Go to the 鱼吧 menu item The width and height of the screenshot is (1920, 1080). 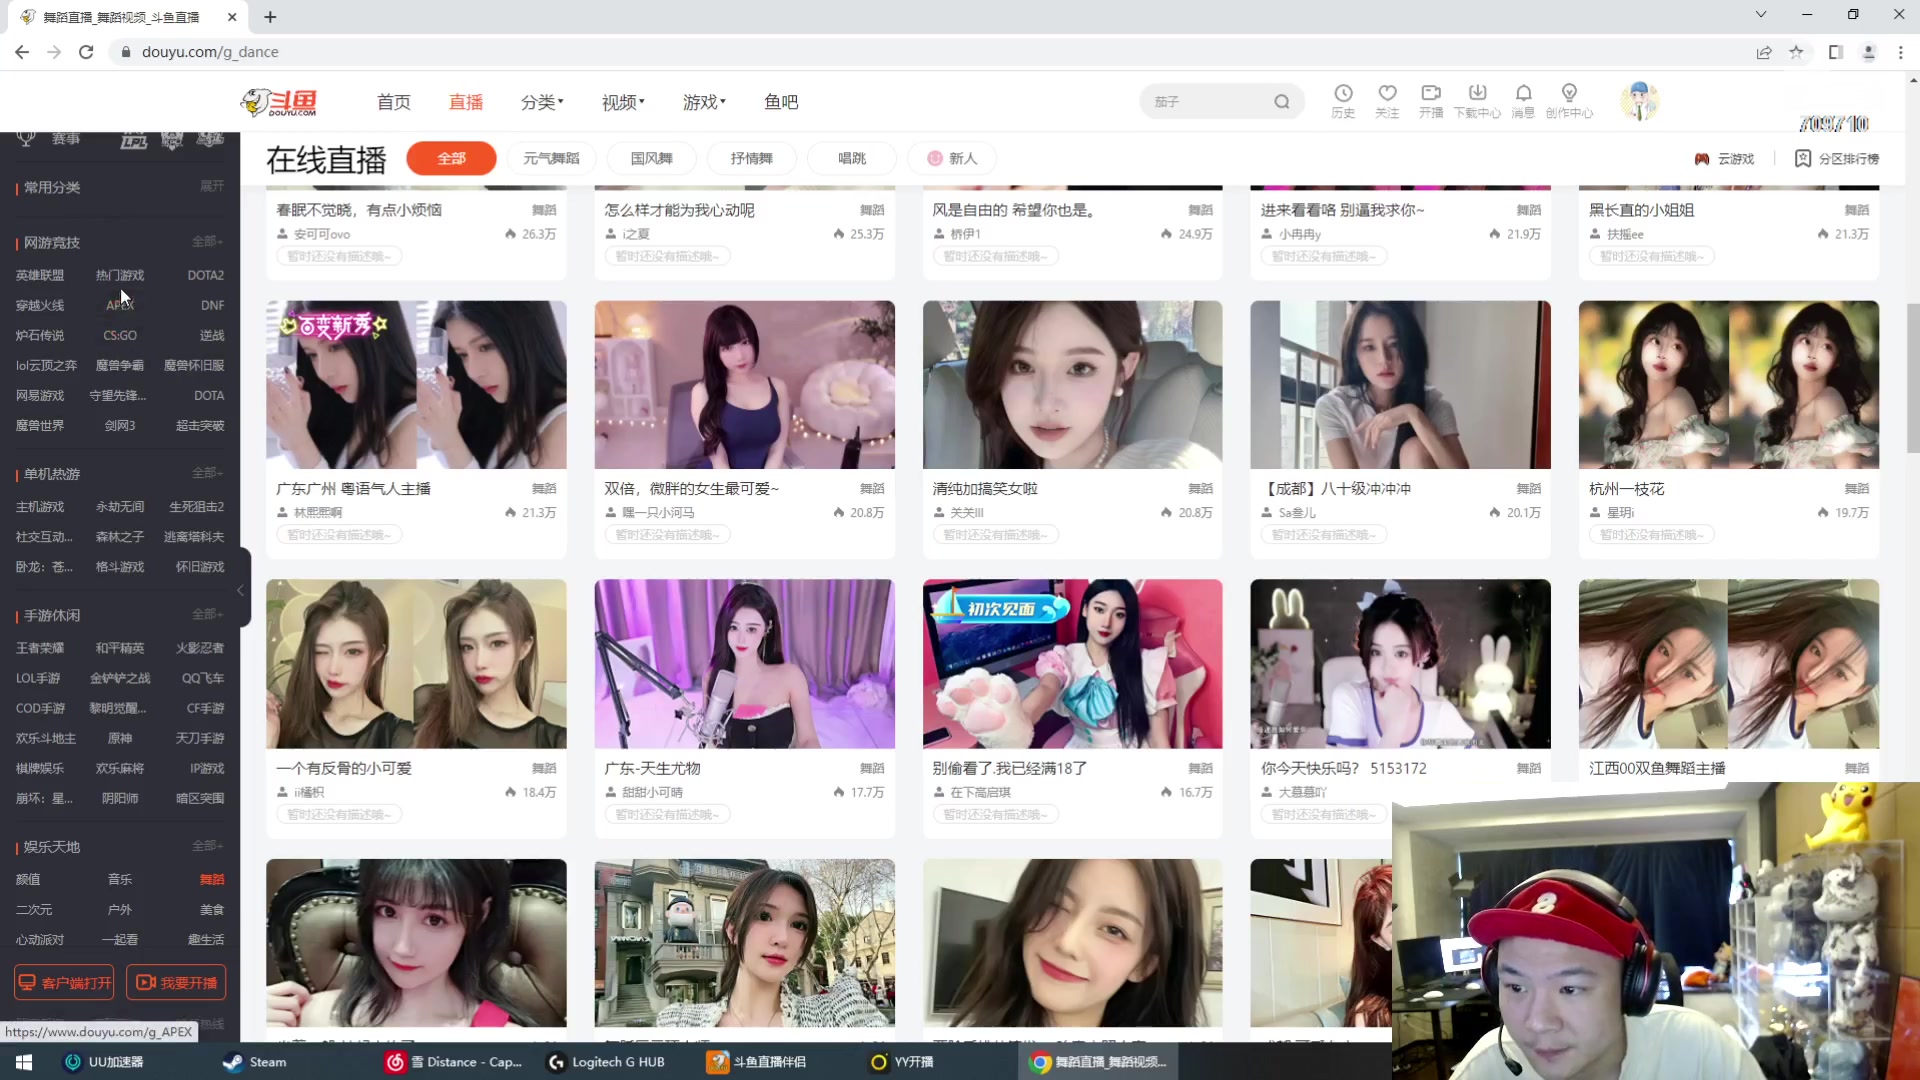point(781,101)
